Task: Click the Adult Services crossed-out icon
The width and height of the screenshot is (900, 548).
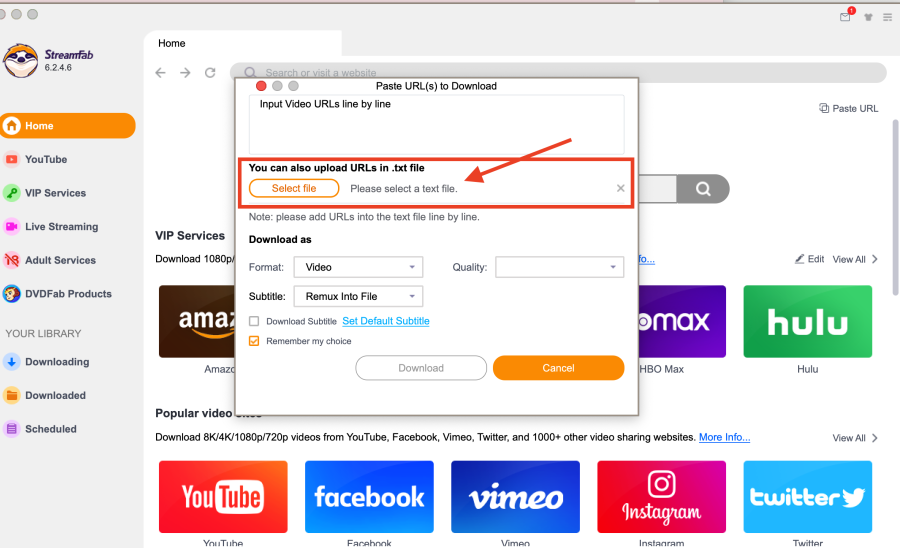Action: pyautogui.click(x=11, y=261)
